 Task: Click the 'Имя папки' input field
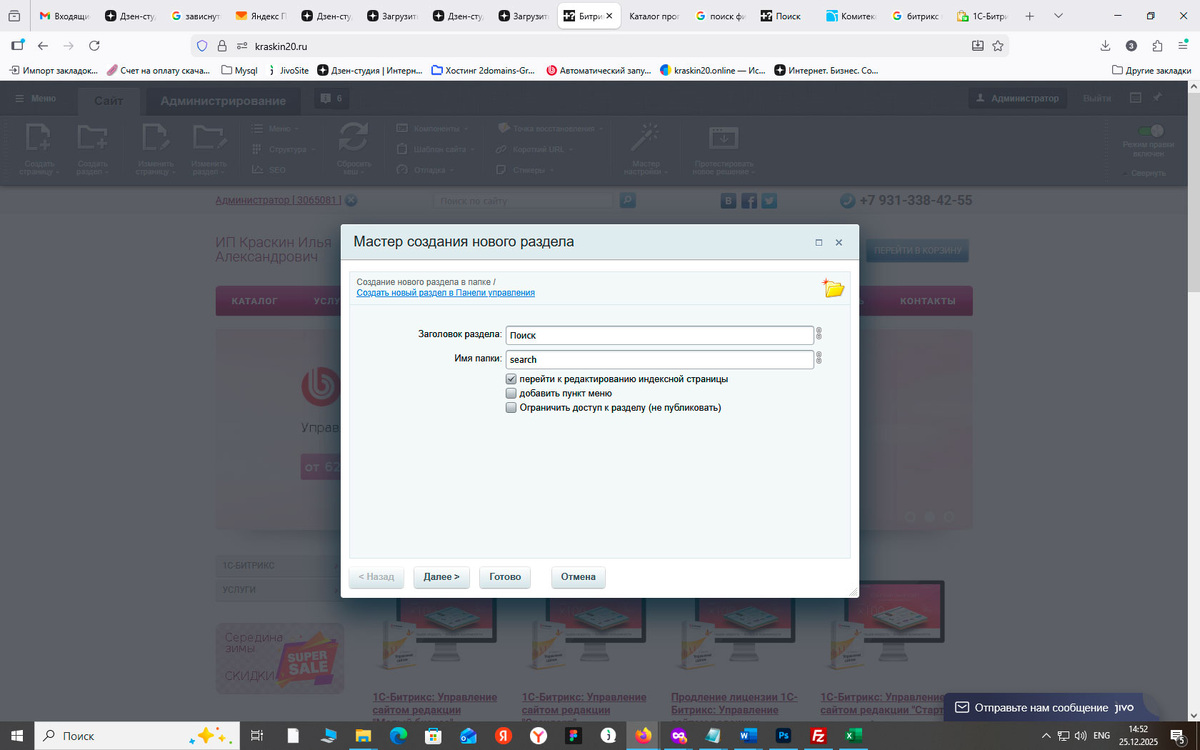660,359
